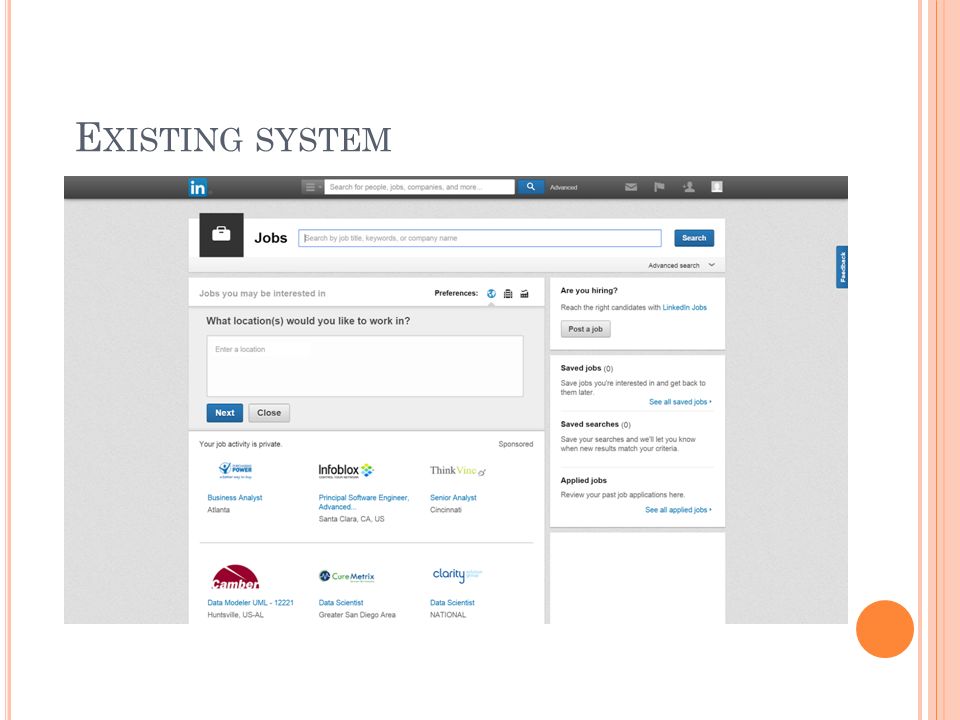Viewport: 960px width, 720px height.
Task: Click the Infoblox company logo
Action: [346, 471]
